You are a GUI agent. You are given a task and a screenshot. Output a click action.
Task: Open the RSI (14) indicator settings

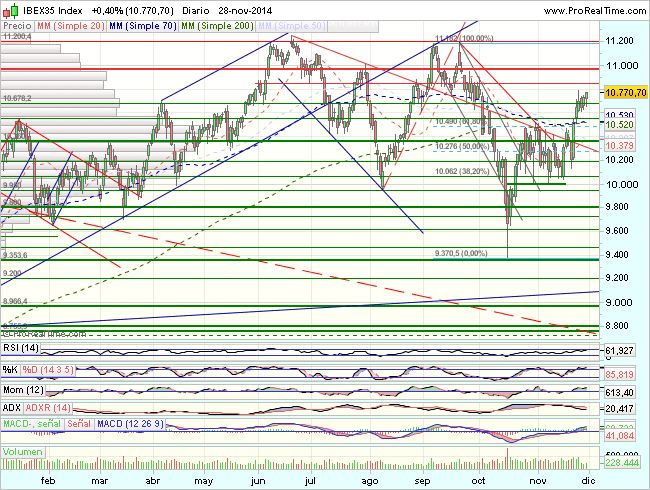19,345
